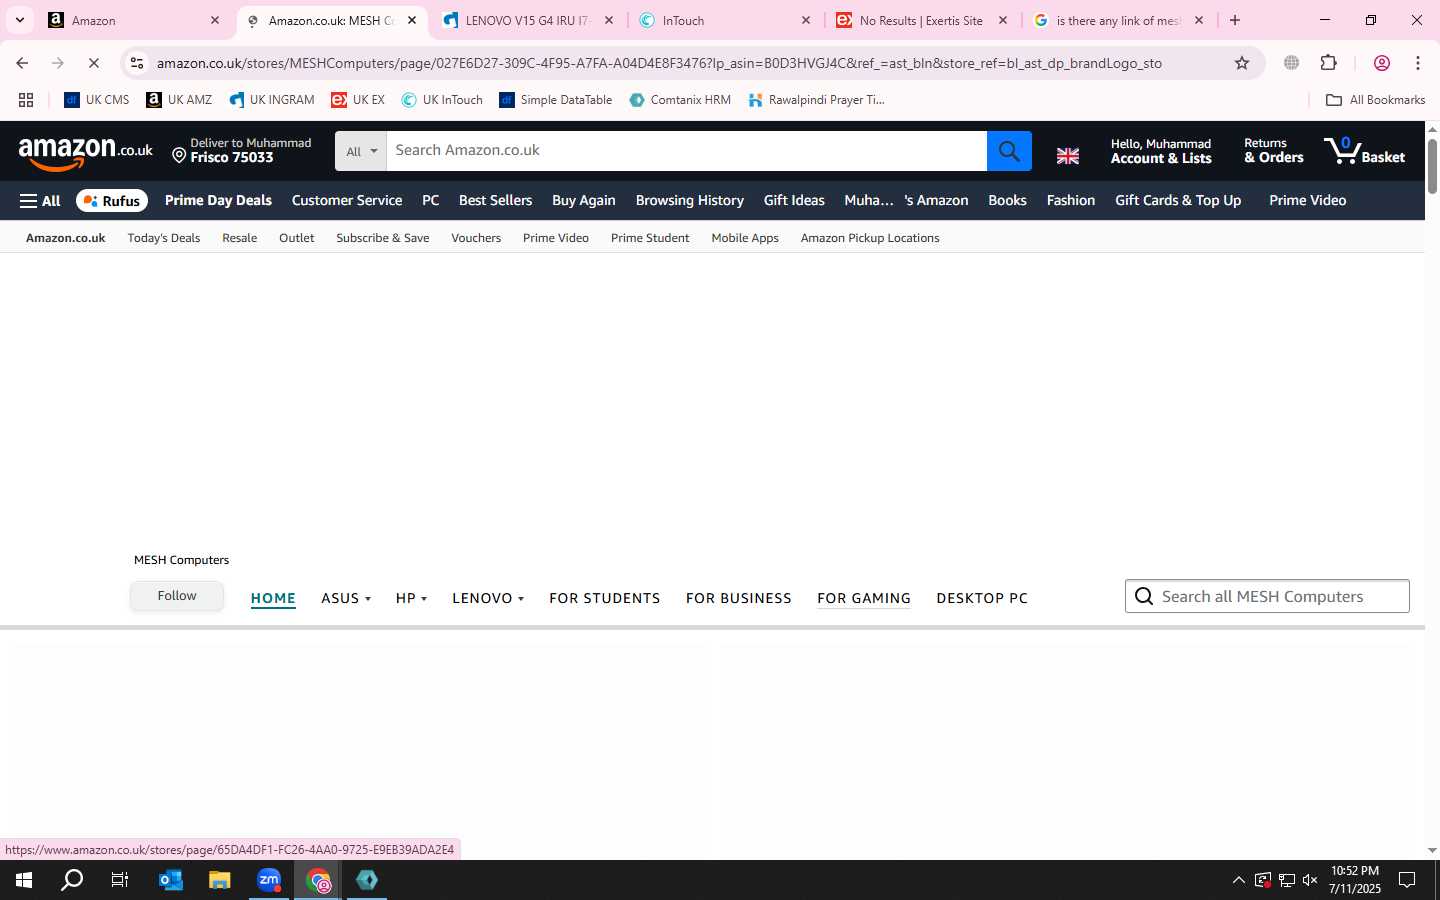Bookmark this page with the star icon
Screen dimensions: 1440x900
pyautogui.click(x=1242, y=63)
